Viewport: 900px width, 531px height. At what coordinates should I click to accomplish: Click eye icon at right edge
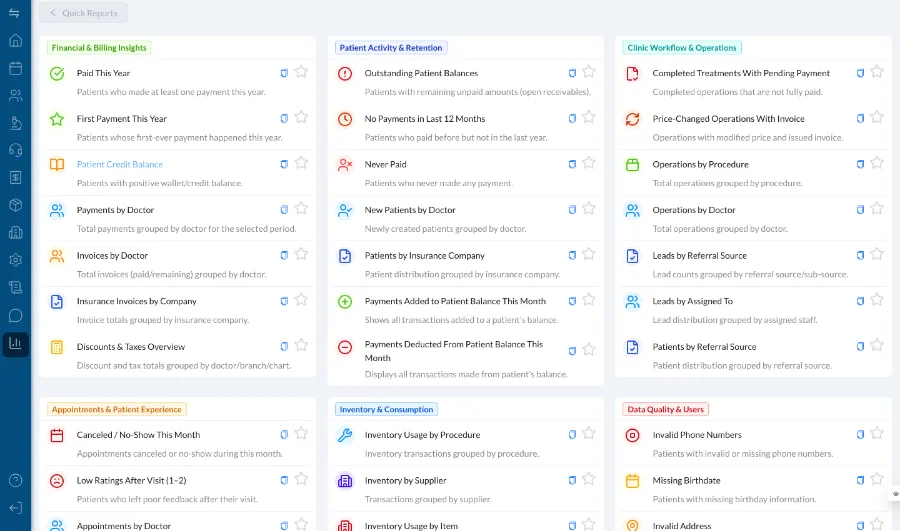coord(895,494)
